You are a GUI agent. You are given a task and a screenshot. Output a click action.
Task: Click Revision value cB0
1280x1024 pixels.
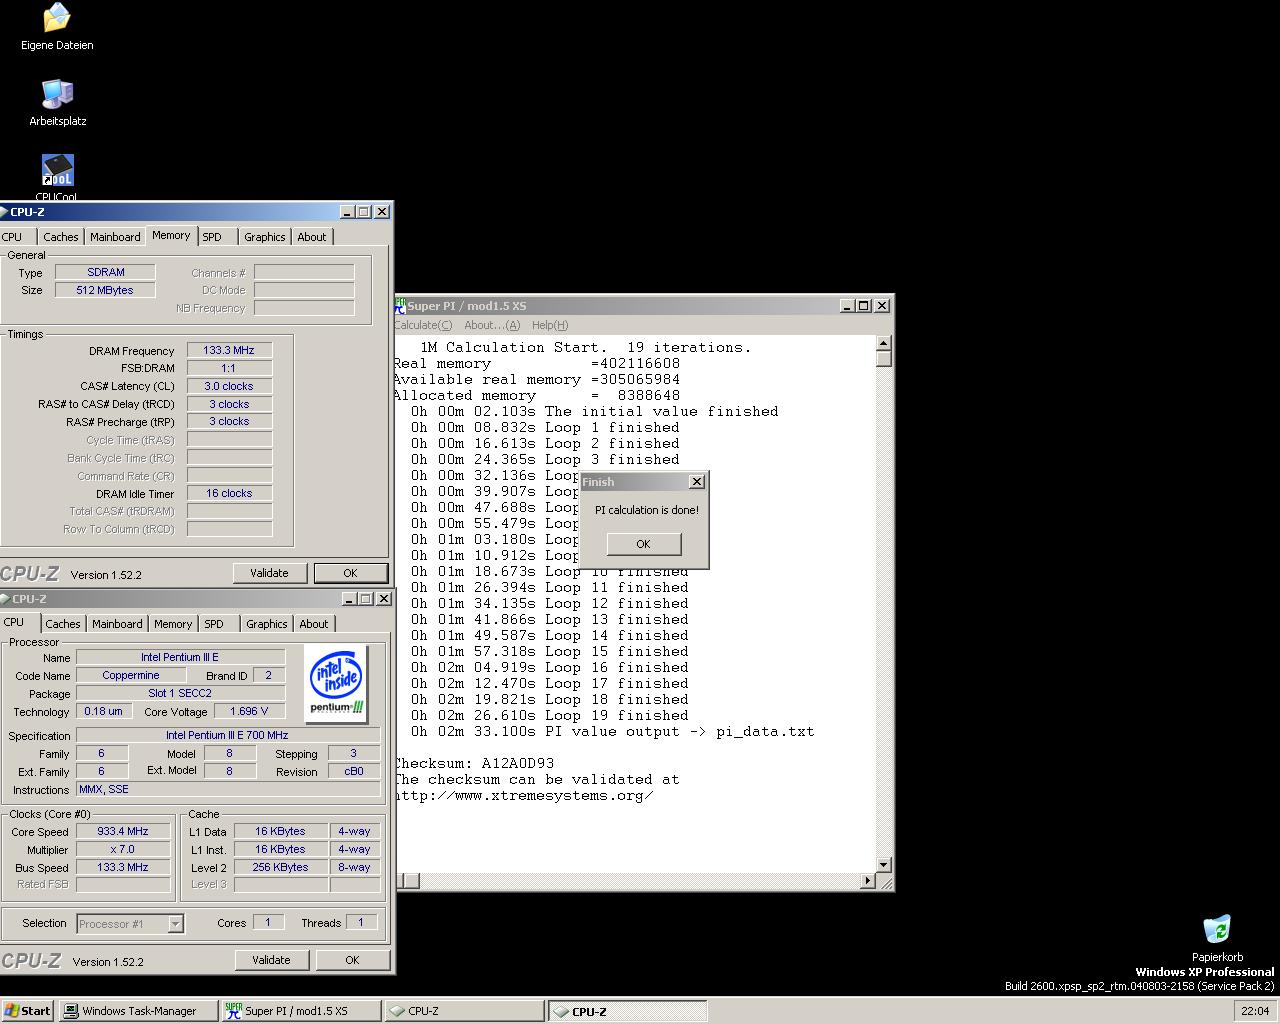click(x=353, y=771)
